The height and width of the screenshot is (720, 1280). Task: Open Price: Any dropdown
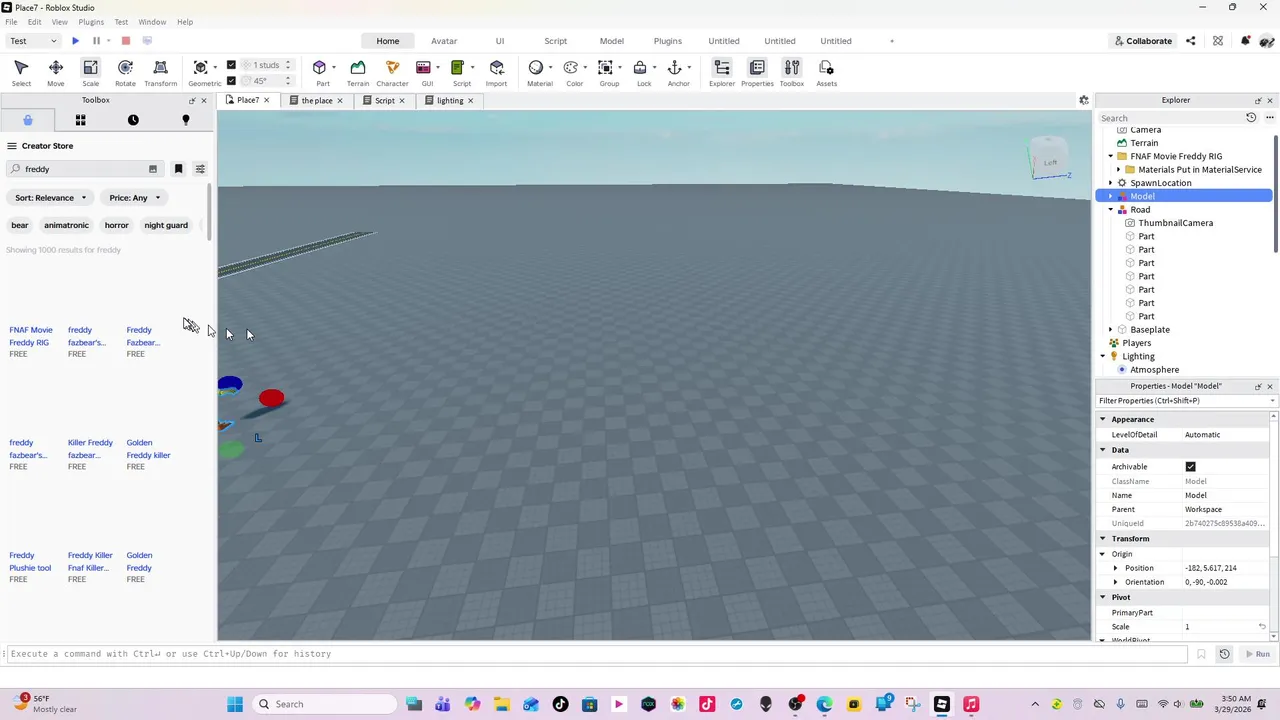134,198
